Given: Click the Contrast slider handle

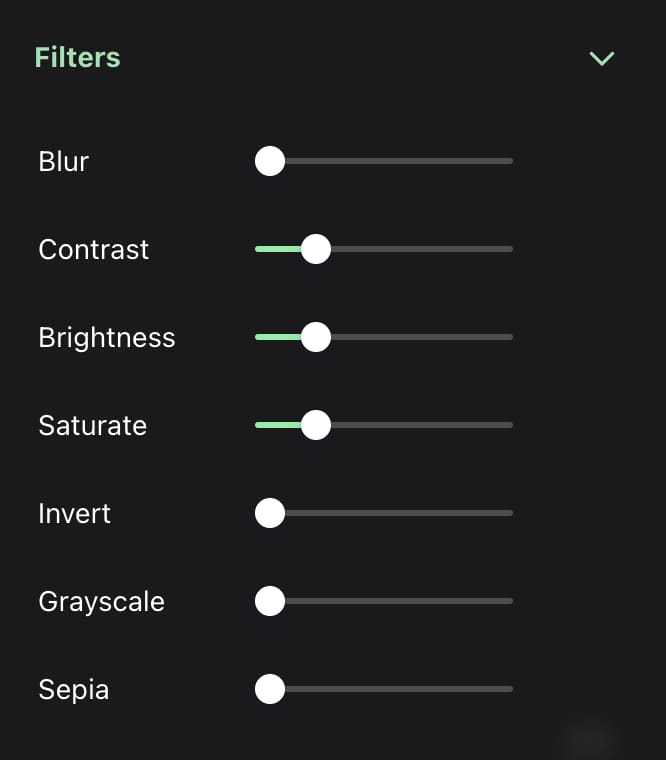Looking at the screenshot, I should [316, 249].
